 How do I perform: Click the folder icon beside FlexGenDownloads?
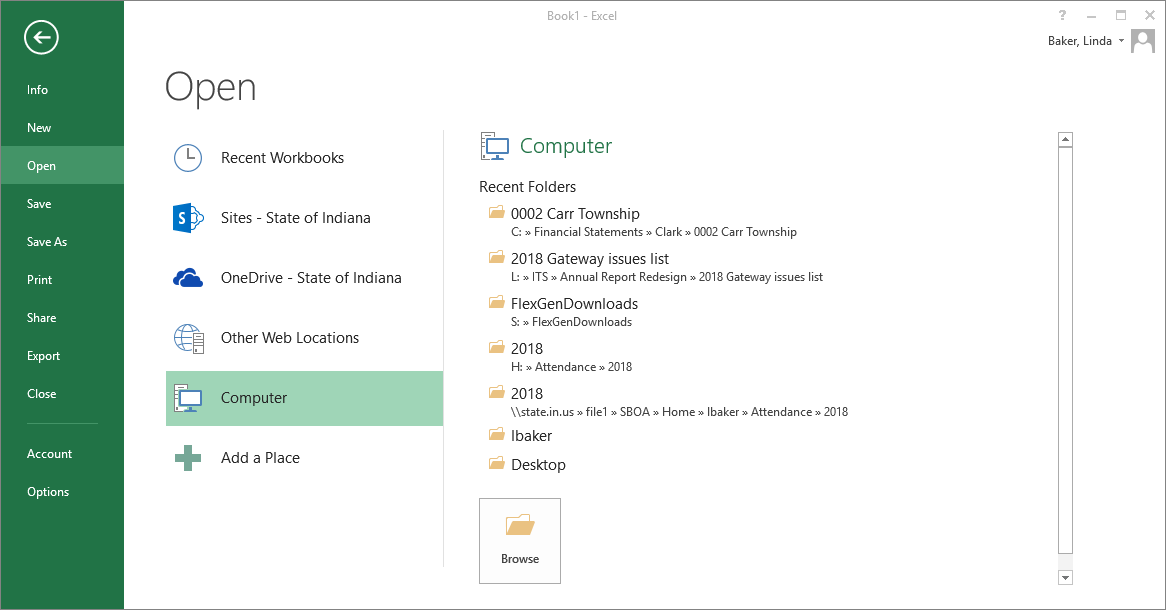(x=497, y=302)
